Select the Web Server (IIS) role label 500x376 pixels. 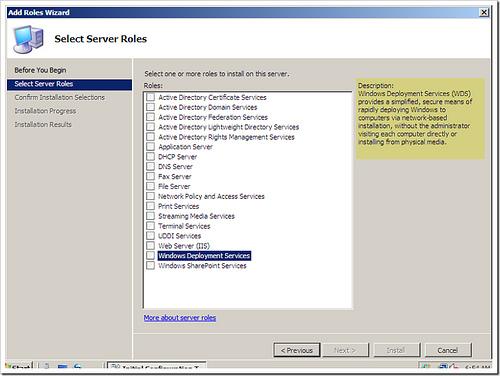[x=184, y=246]
